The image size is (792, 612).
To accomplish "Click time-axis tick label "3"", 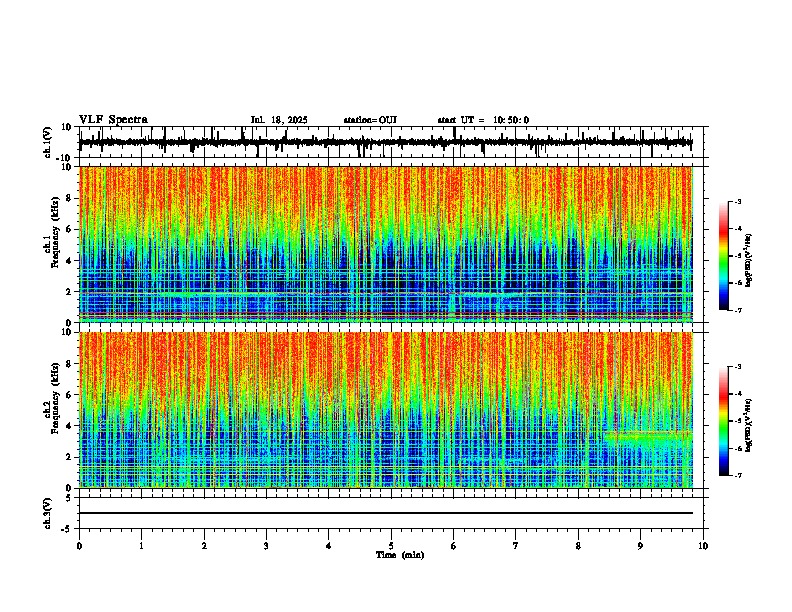I will tap(266, 546).
